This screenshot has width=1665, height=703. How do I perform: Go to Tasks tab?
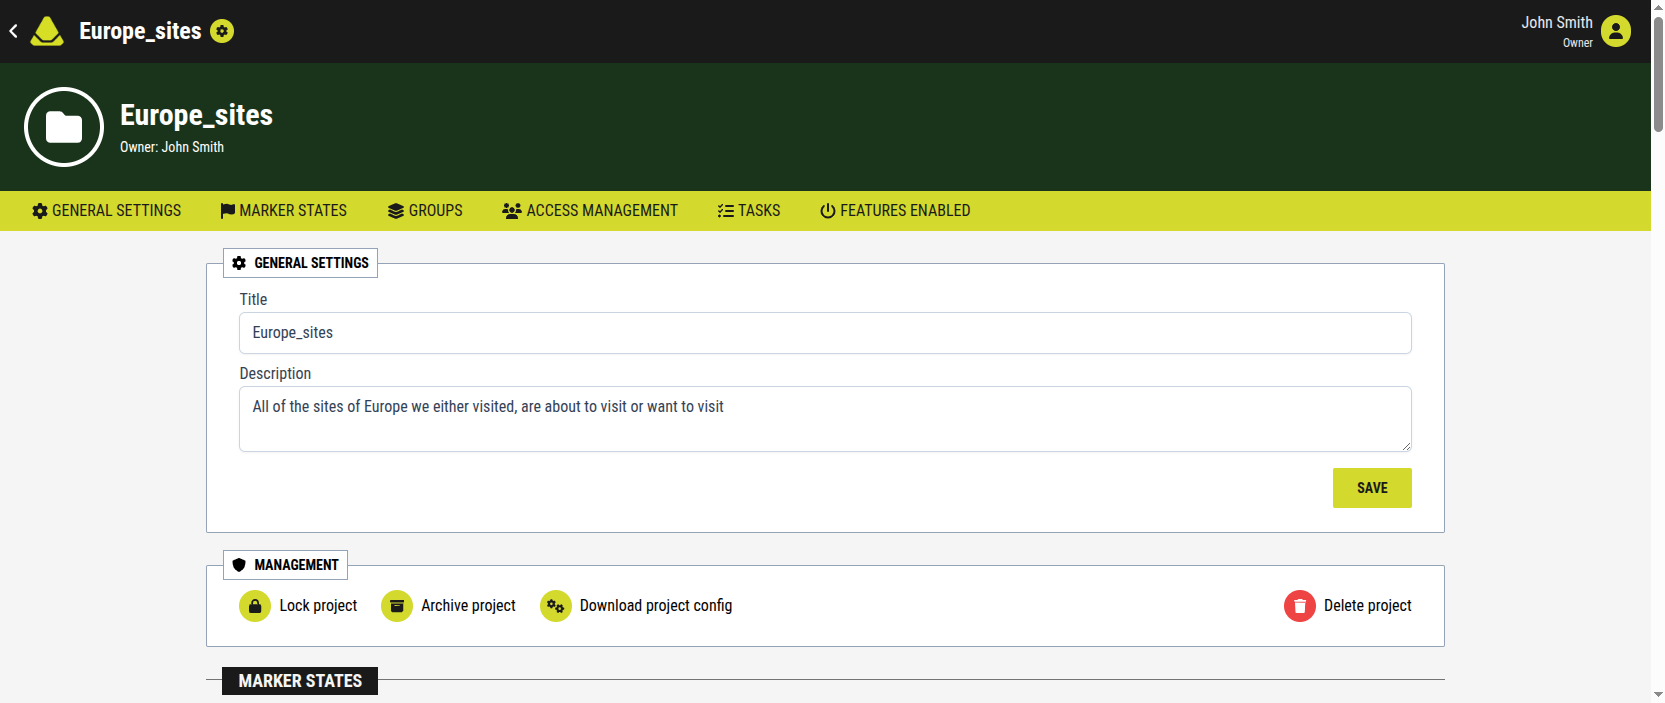tap(748, 211)
